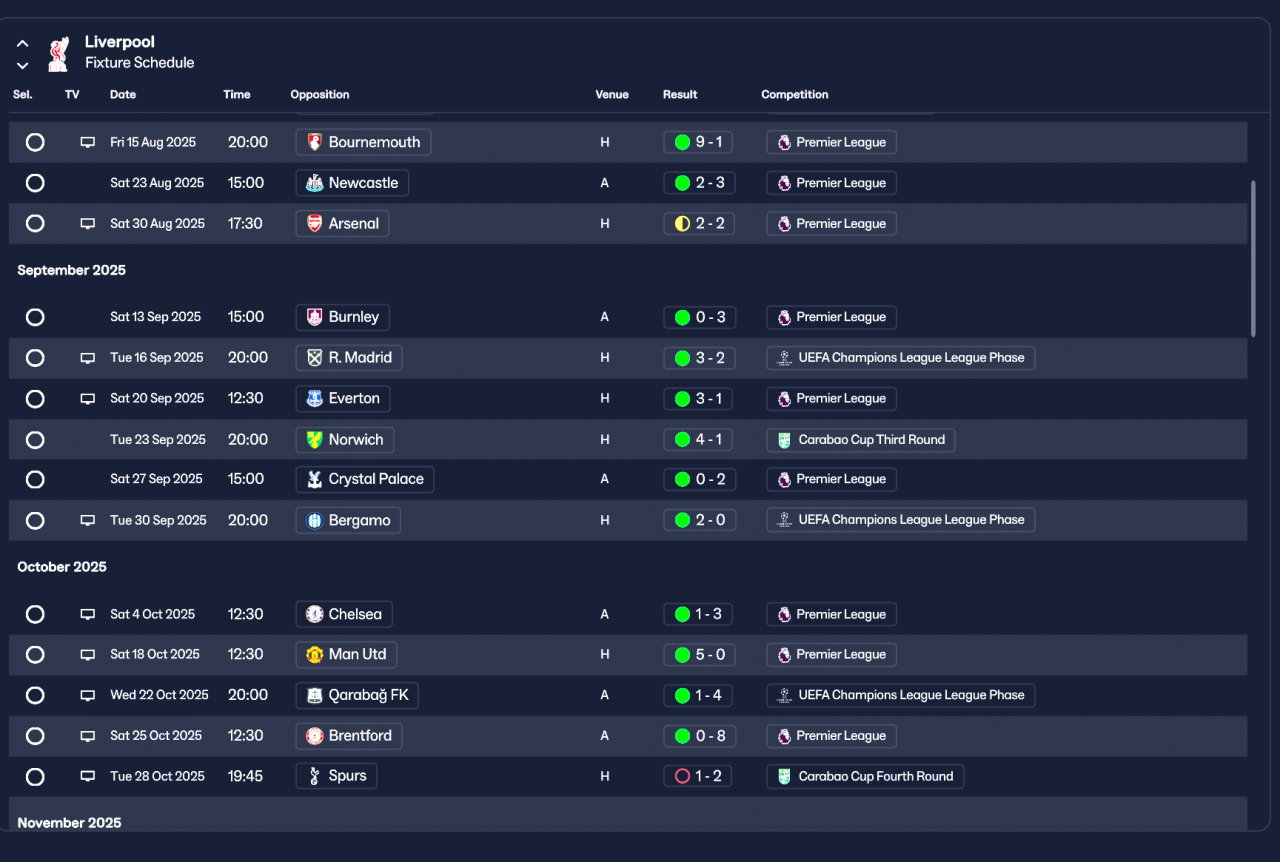
Task: Click the 17:30 kickoff time for Arsenal
Action: (x=245, y=223)
